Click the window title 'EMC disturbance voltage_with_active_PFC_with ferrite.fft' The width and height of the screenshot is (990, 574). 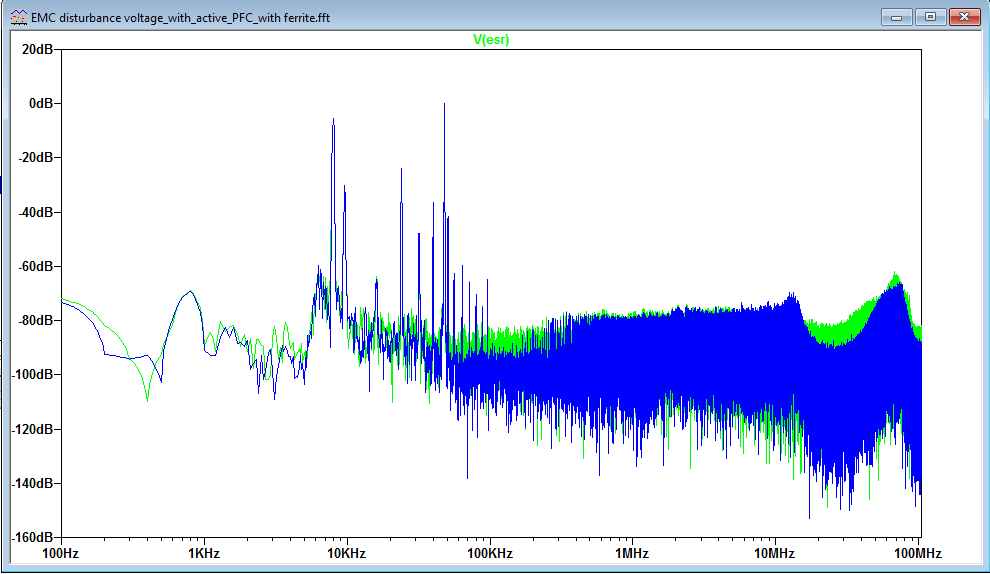pyautogui.click(x=181, y=18)
